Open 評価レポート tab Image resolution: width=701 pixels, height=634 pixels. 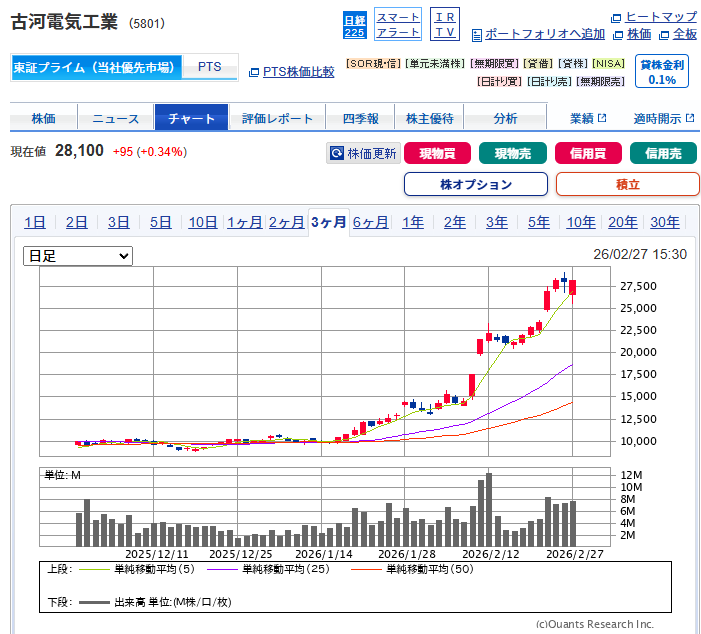click(277, 118)
